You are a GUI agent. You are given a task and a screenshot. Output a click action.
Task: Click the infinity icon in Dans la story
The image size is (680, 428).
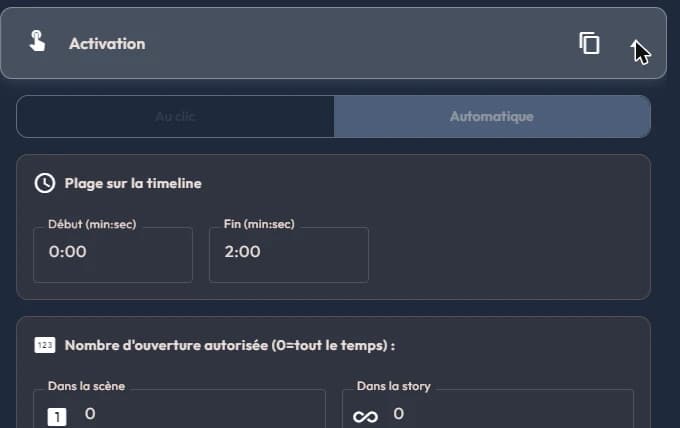click(366, 417)
